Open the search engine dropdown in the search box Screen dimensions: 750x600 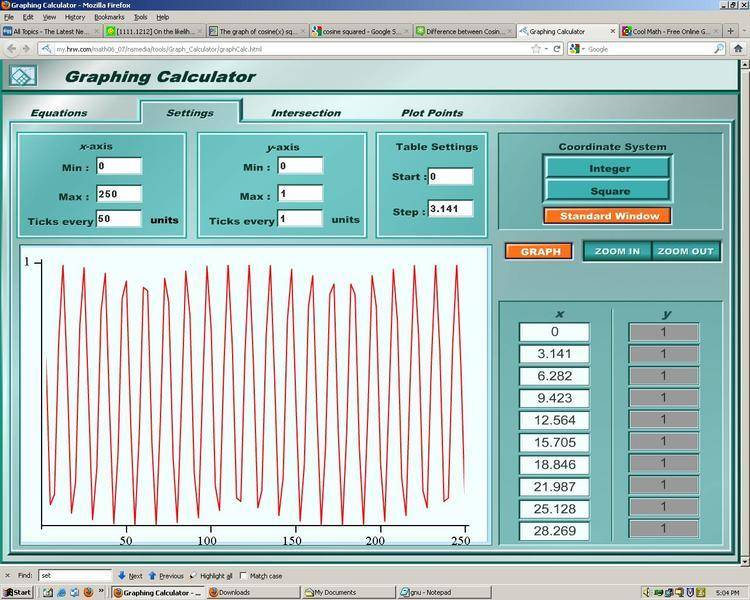click(577, 48)
